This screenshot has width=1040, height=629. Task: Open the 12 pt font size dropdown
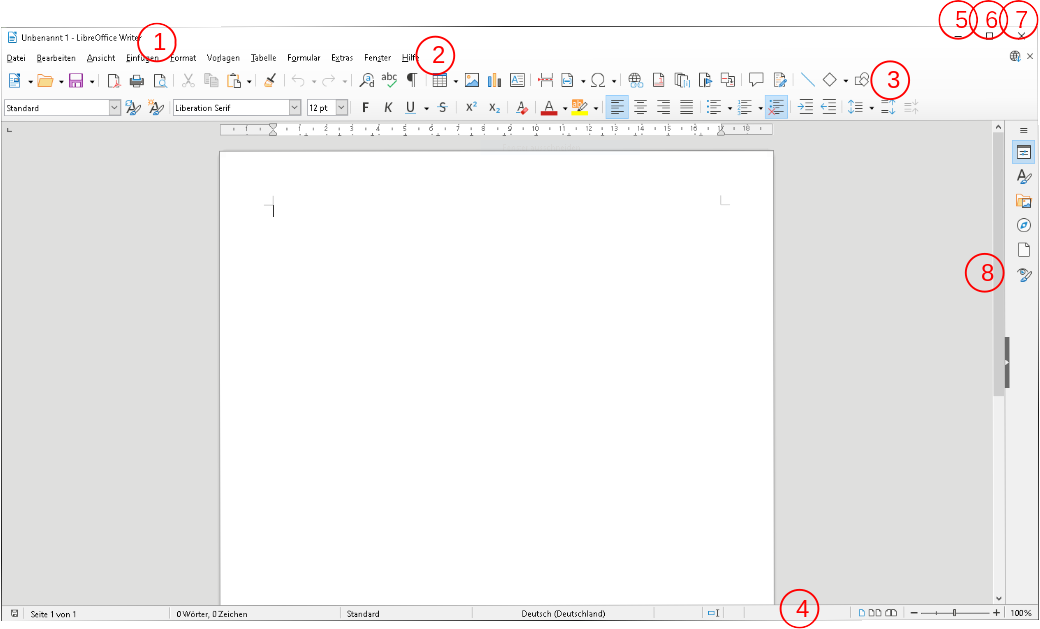point(342,108)
